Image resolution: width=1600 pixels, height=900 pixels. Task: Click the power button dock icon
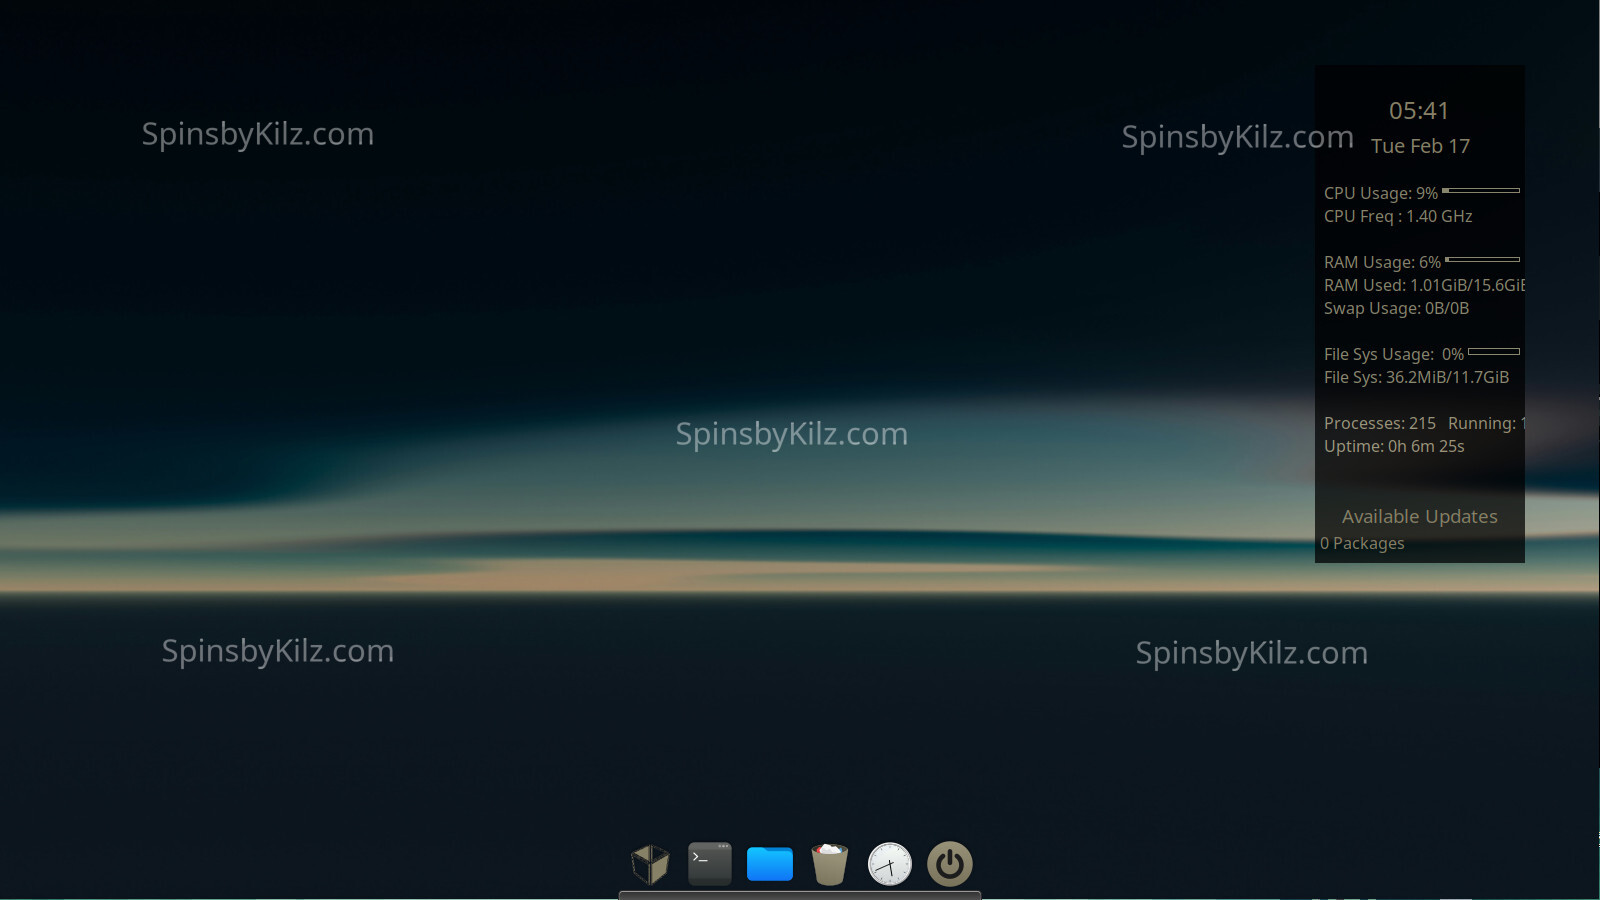tap(949, 864)
